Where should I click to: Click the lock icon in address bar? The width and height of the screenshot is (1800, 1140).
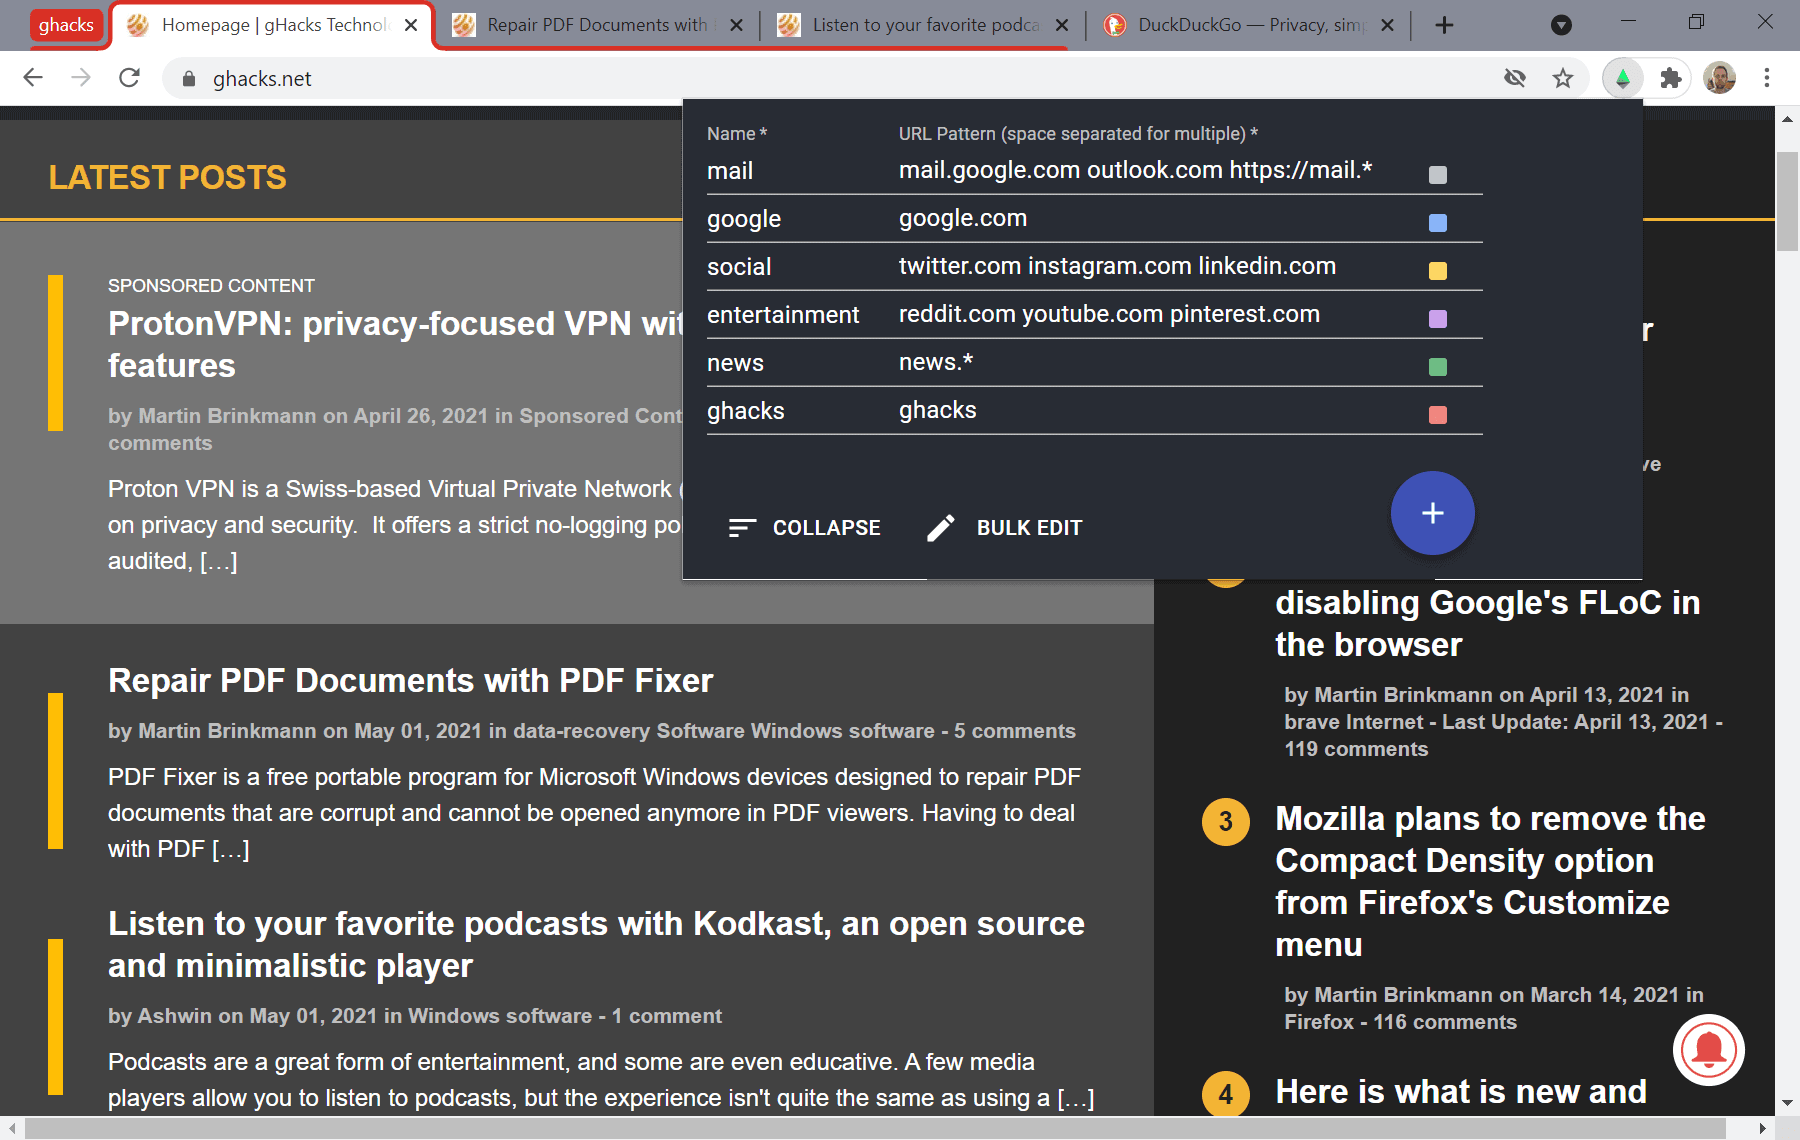click(x=188, y=79)
